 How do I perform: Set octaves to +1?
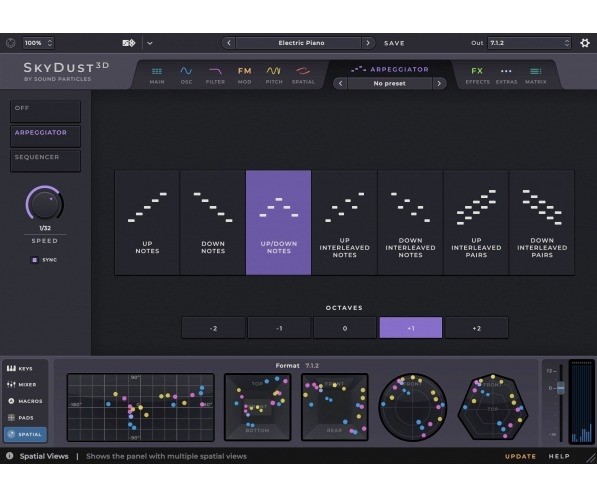411,328
